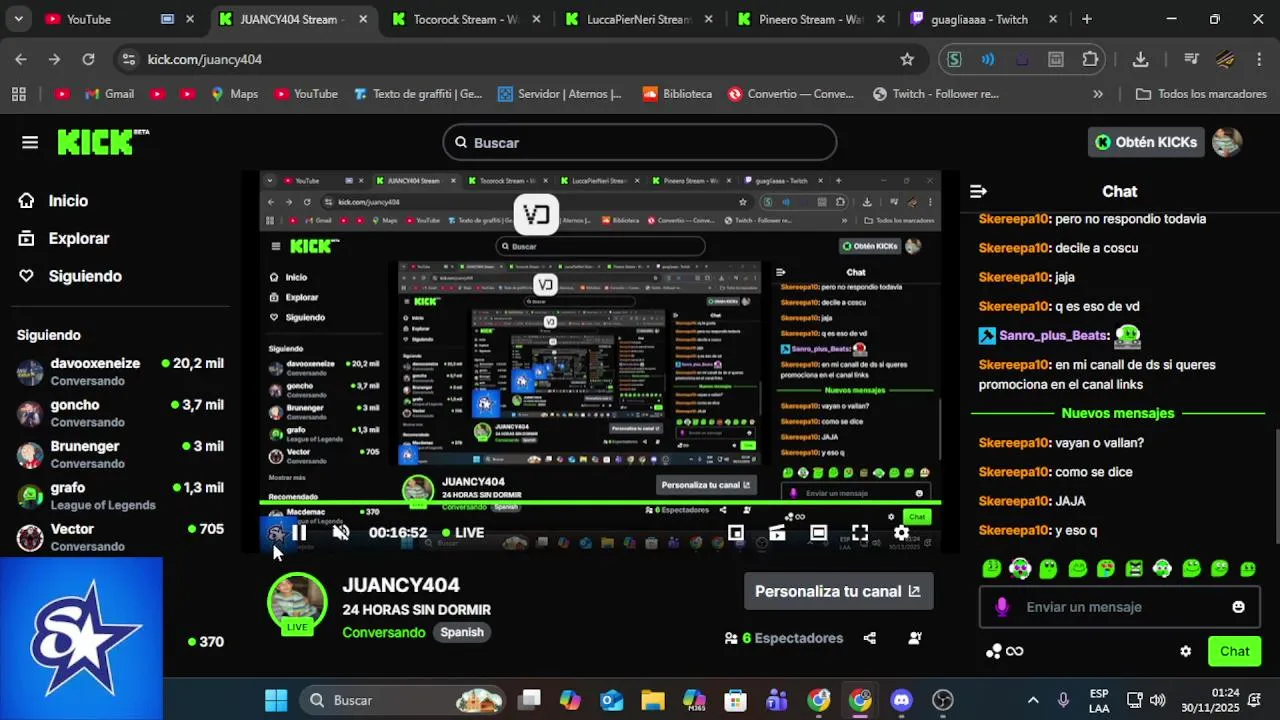The image size is (1280, 720).
Task: Switch to the guagliaaaa Twitch tab
Action: pyautogui.click(x=985, y=19)
